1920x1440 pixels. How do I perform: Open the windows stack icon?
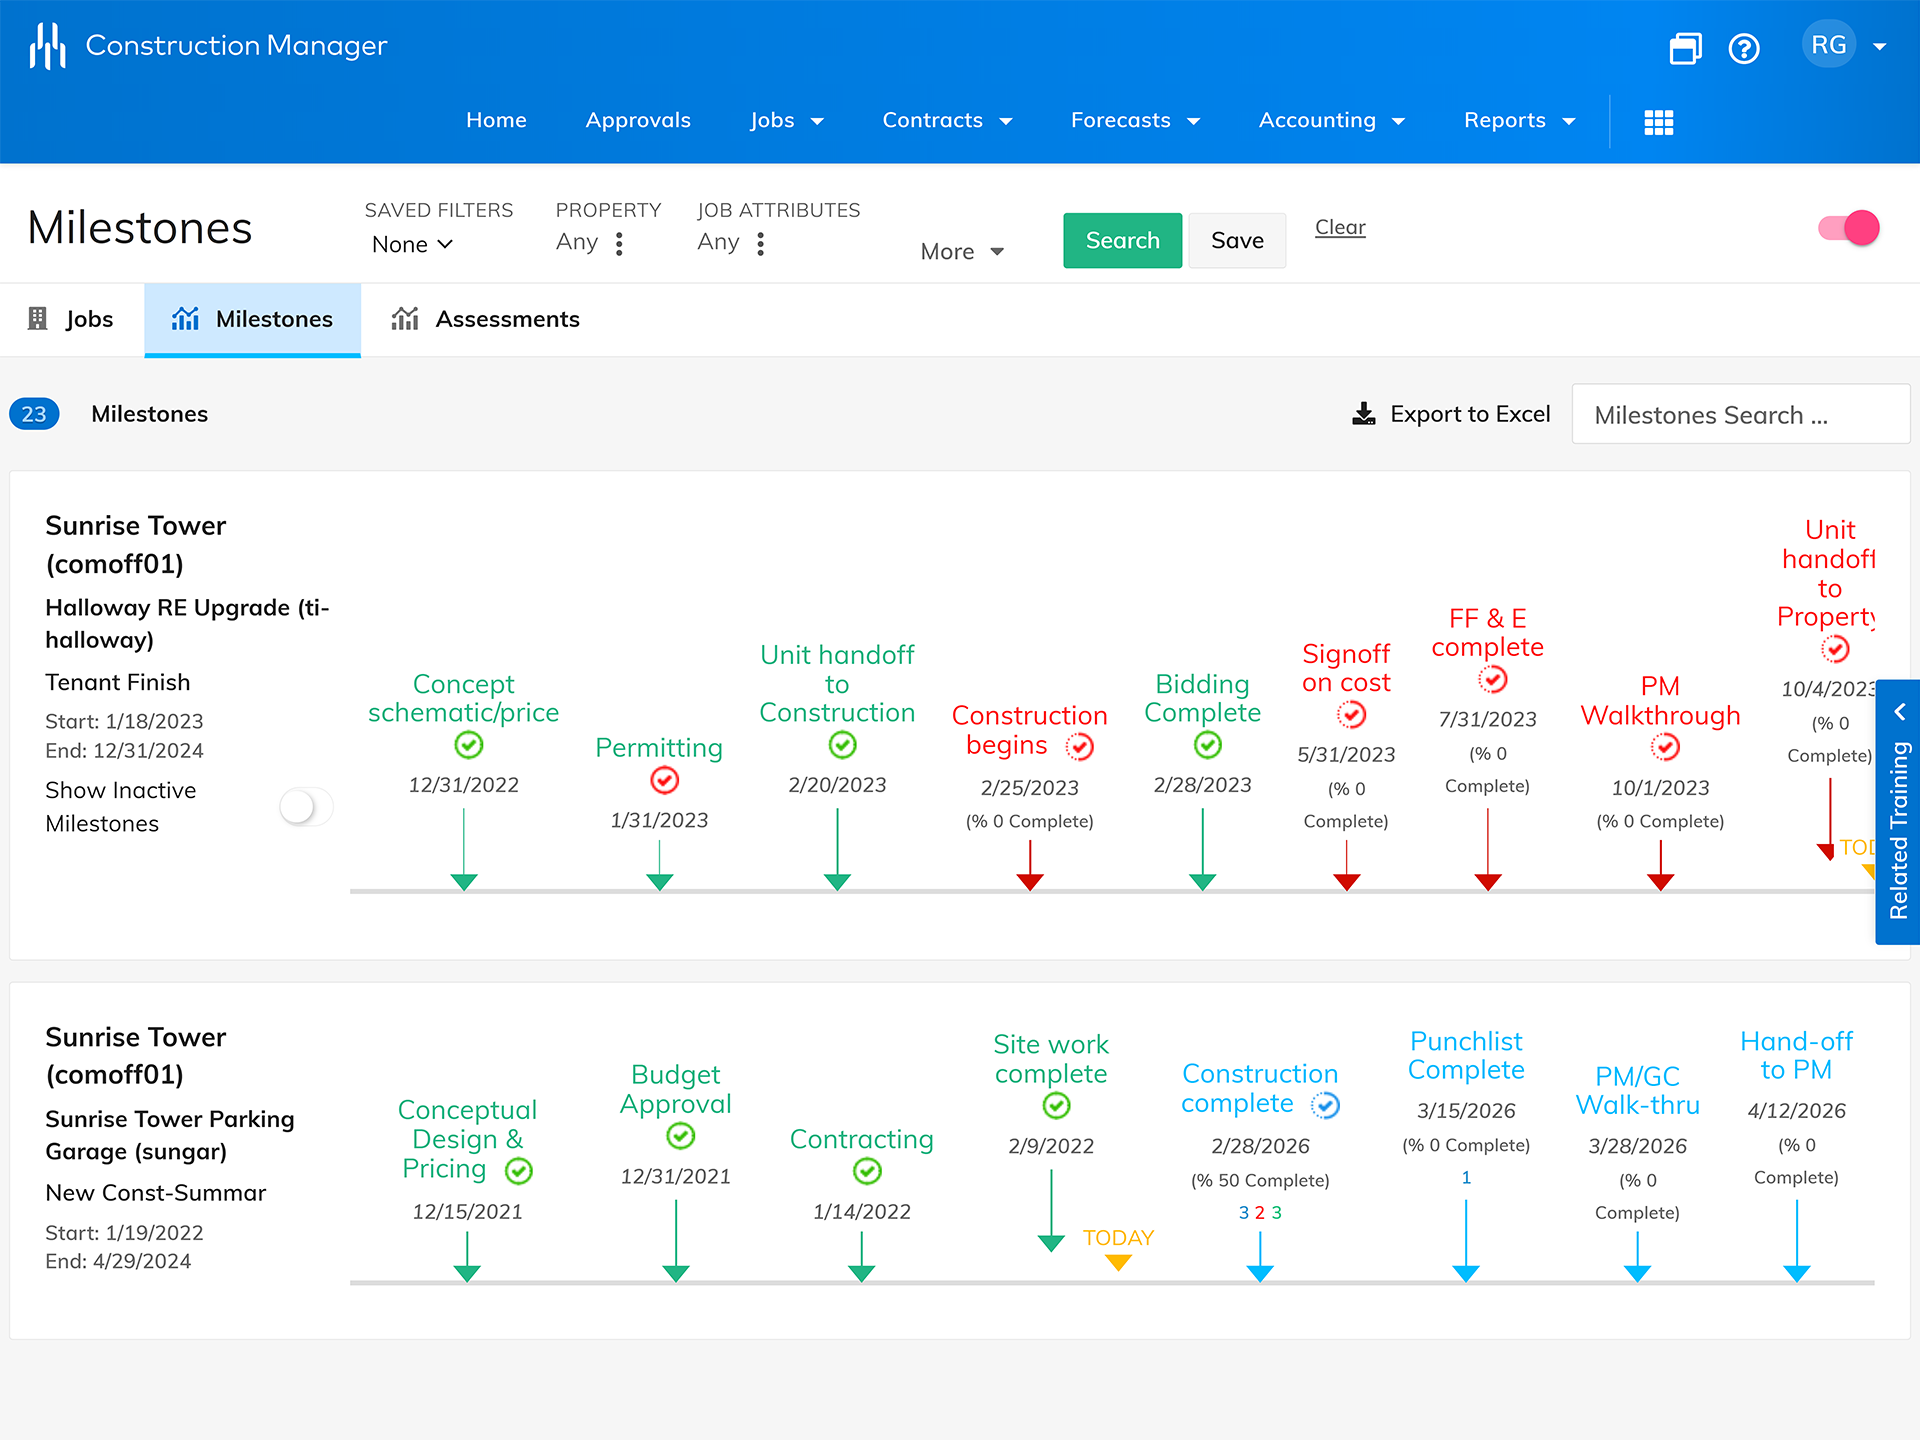(x=1685, y=48)
